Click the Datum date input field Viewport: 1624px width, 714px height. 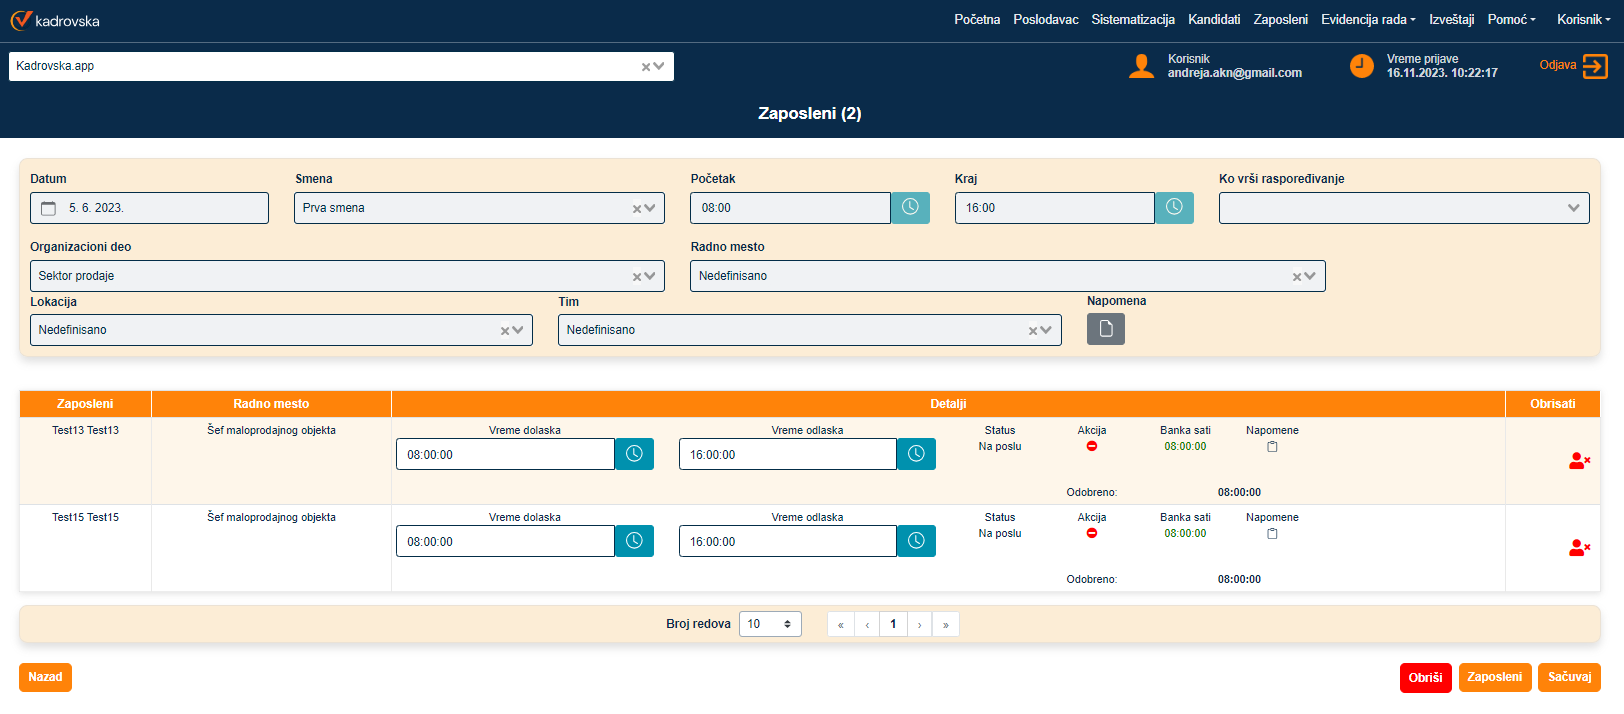click(150, 208)
